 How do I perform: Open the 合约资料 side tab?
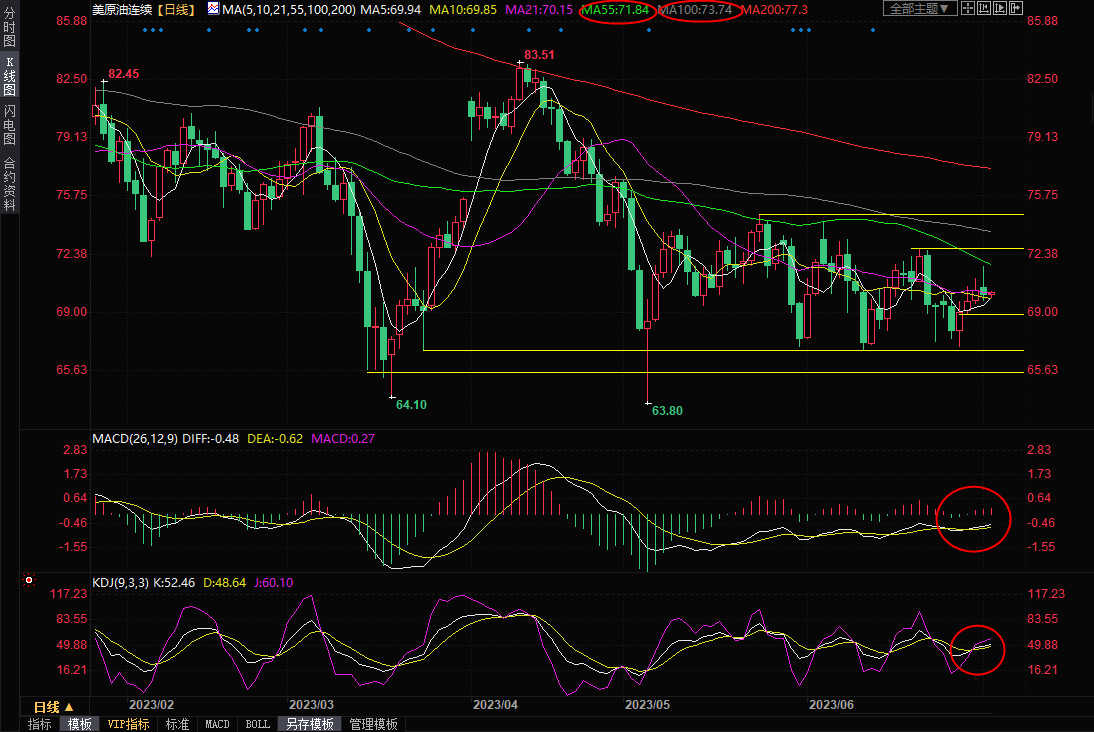9,184
